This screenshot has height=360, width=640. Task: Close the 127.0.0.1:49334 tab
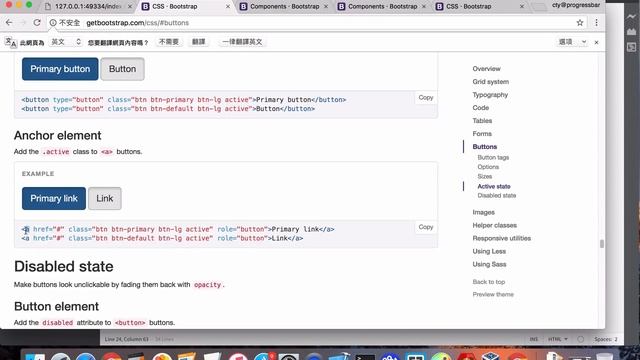pos(130,7)
